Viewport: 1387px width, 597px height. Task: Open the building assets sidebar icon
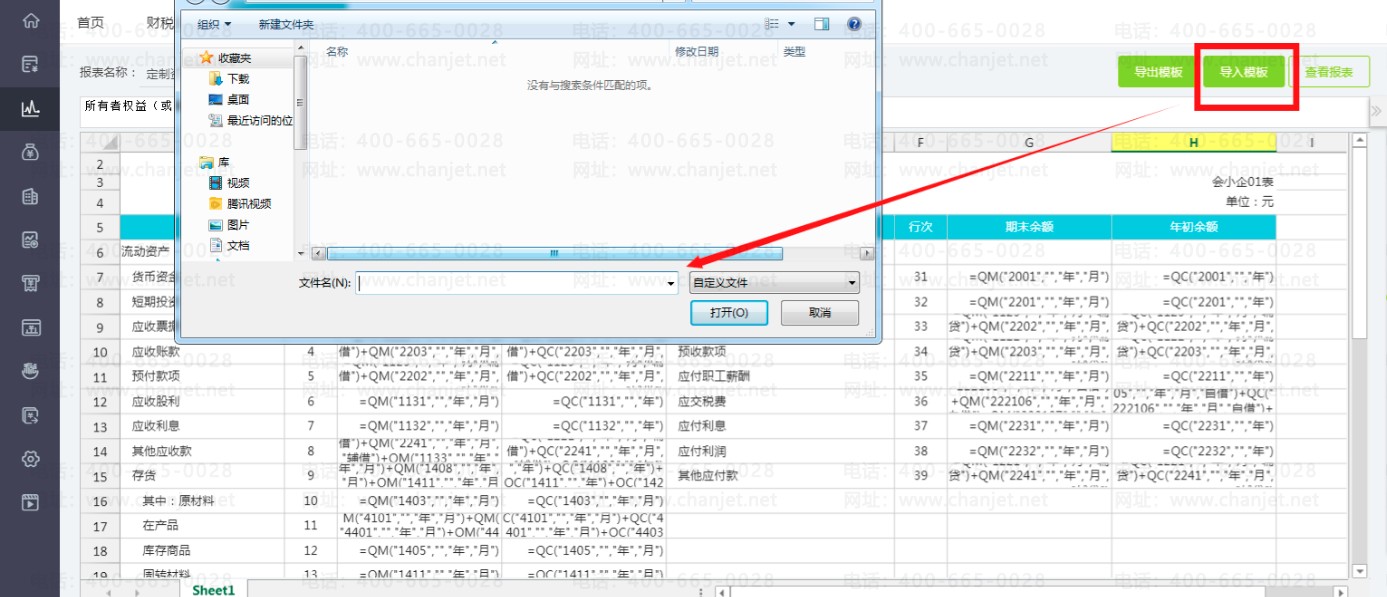(x=31, y=196)
